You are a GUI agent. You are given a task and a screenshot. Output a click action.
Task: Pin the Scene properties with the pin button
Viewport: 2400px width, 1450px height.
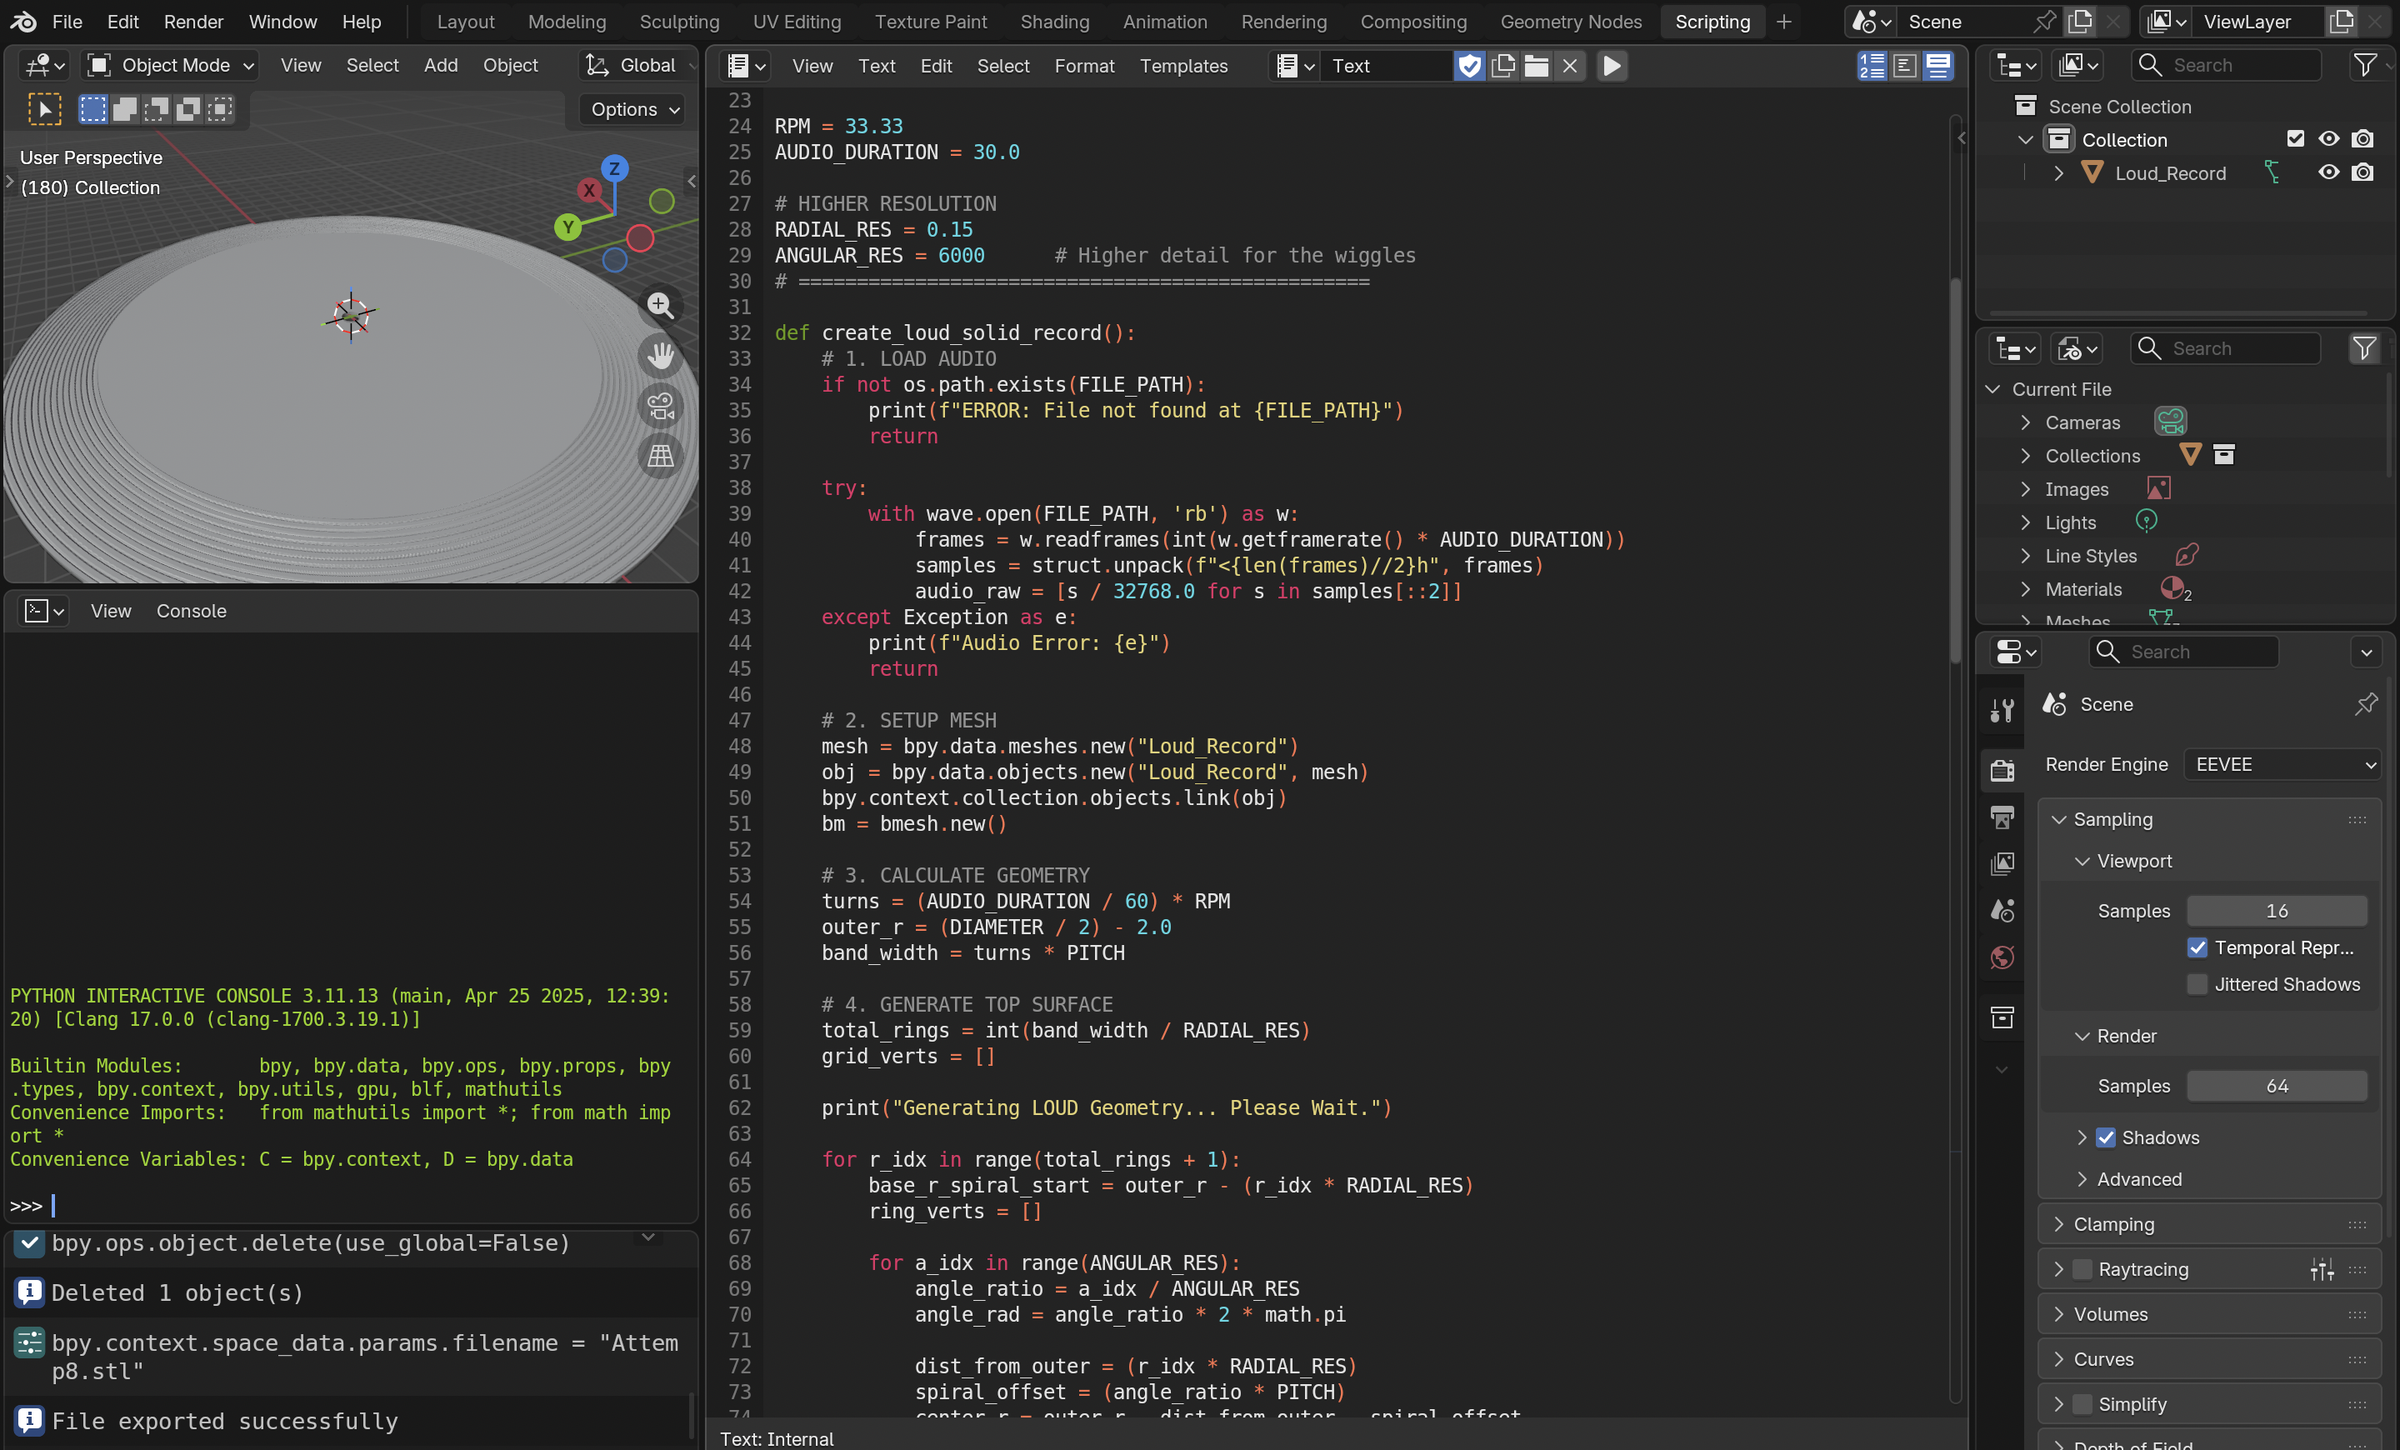2367,704
